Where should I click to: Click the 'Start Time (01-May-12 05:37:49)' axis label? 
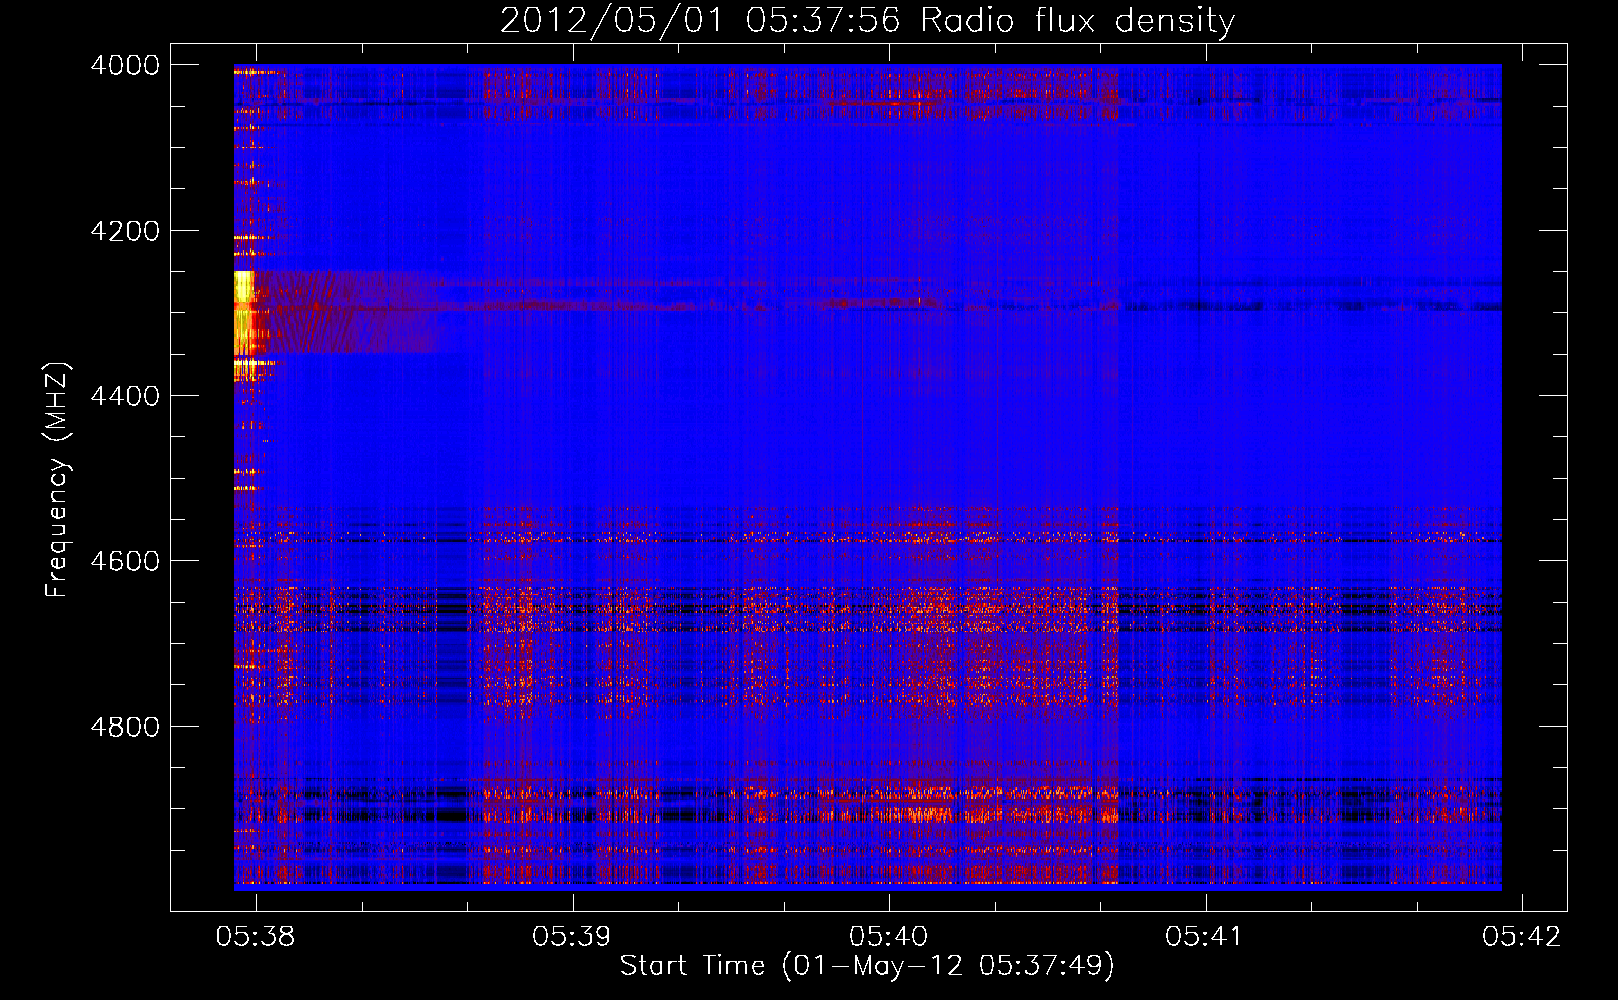click(x=867, y=965)
